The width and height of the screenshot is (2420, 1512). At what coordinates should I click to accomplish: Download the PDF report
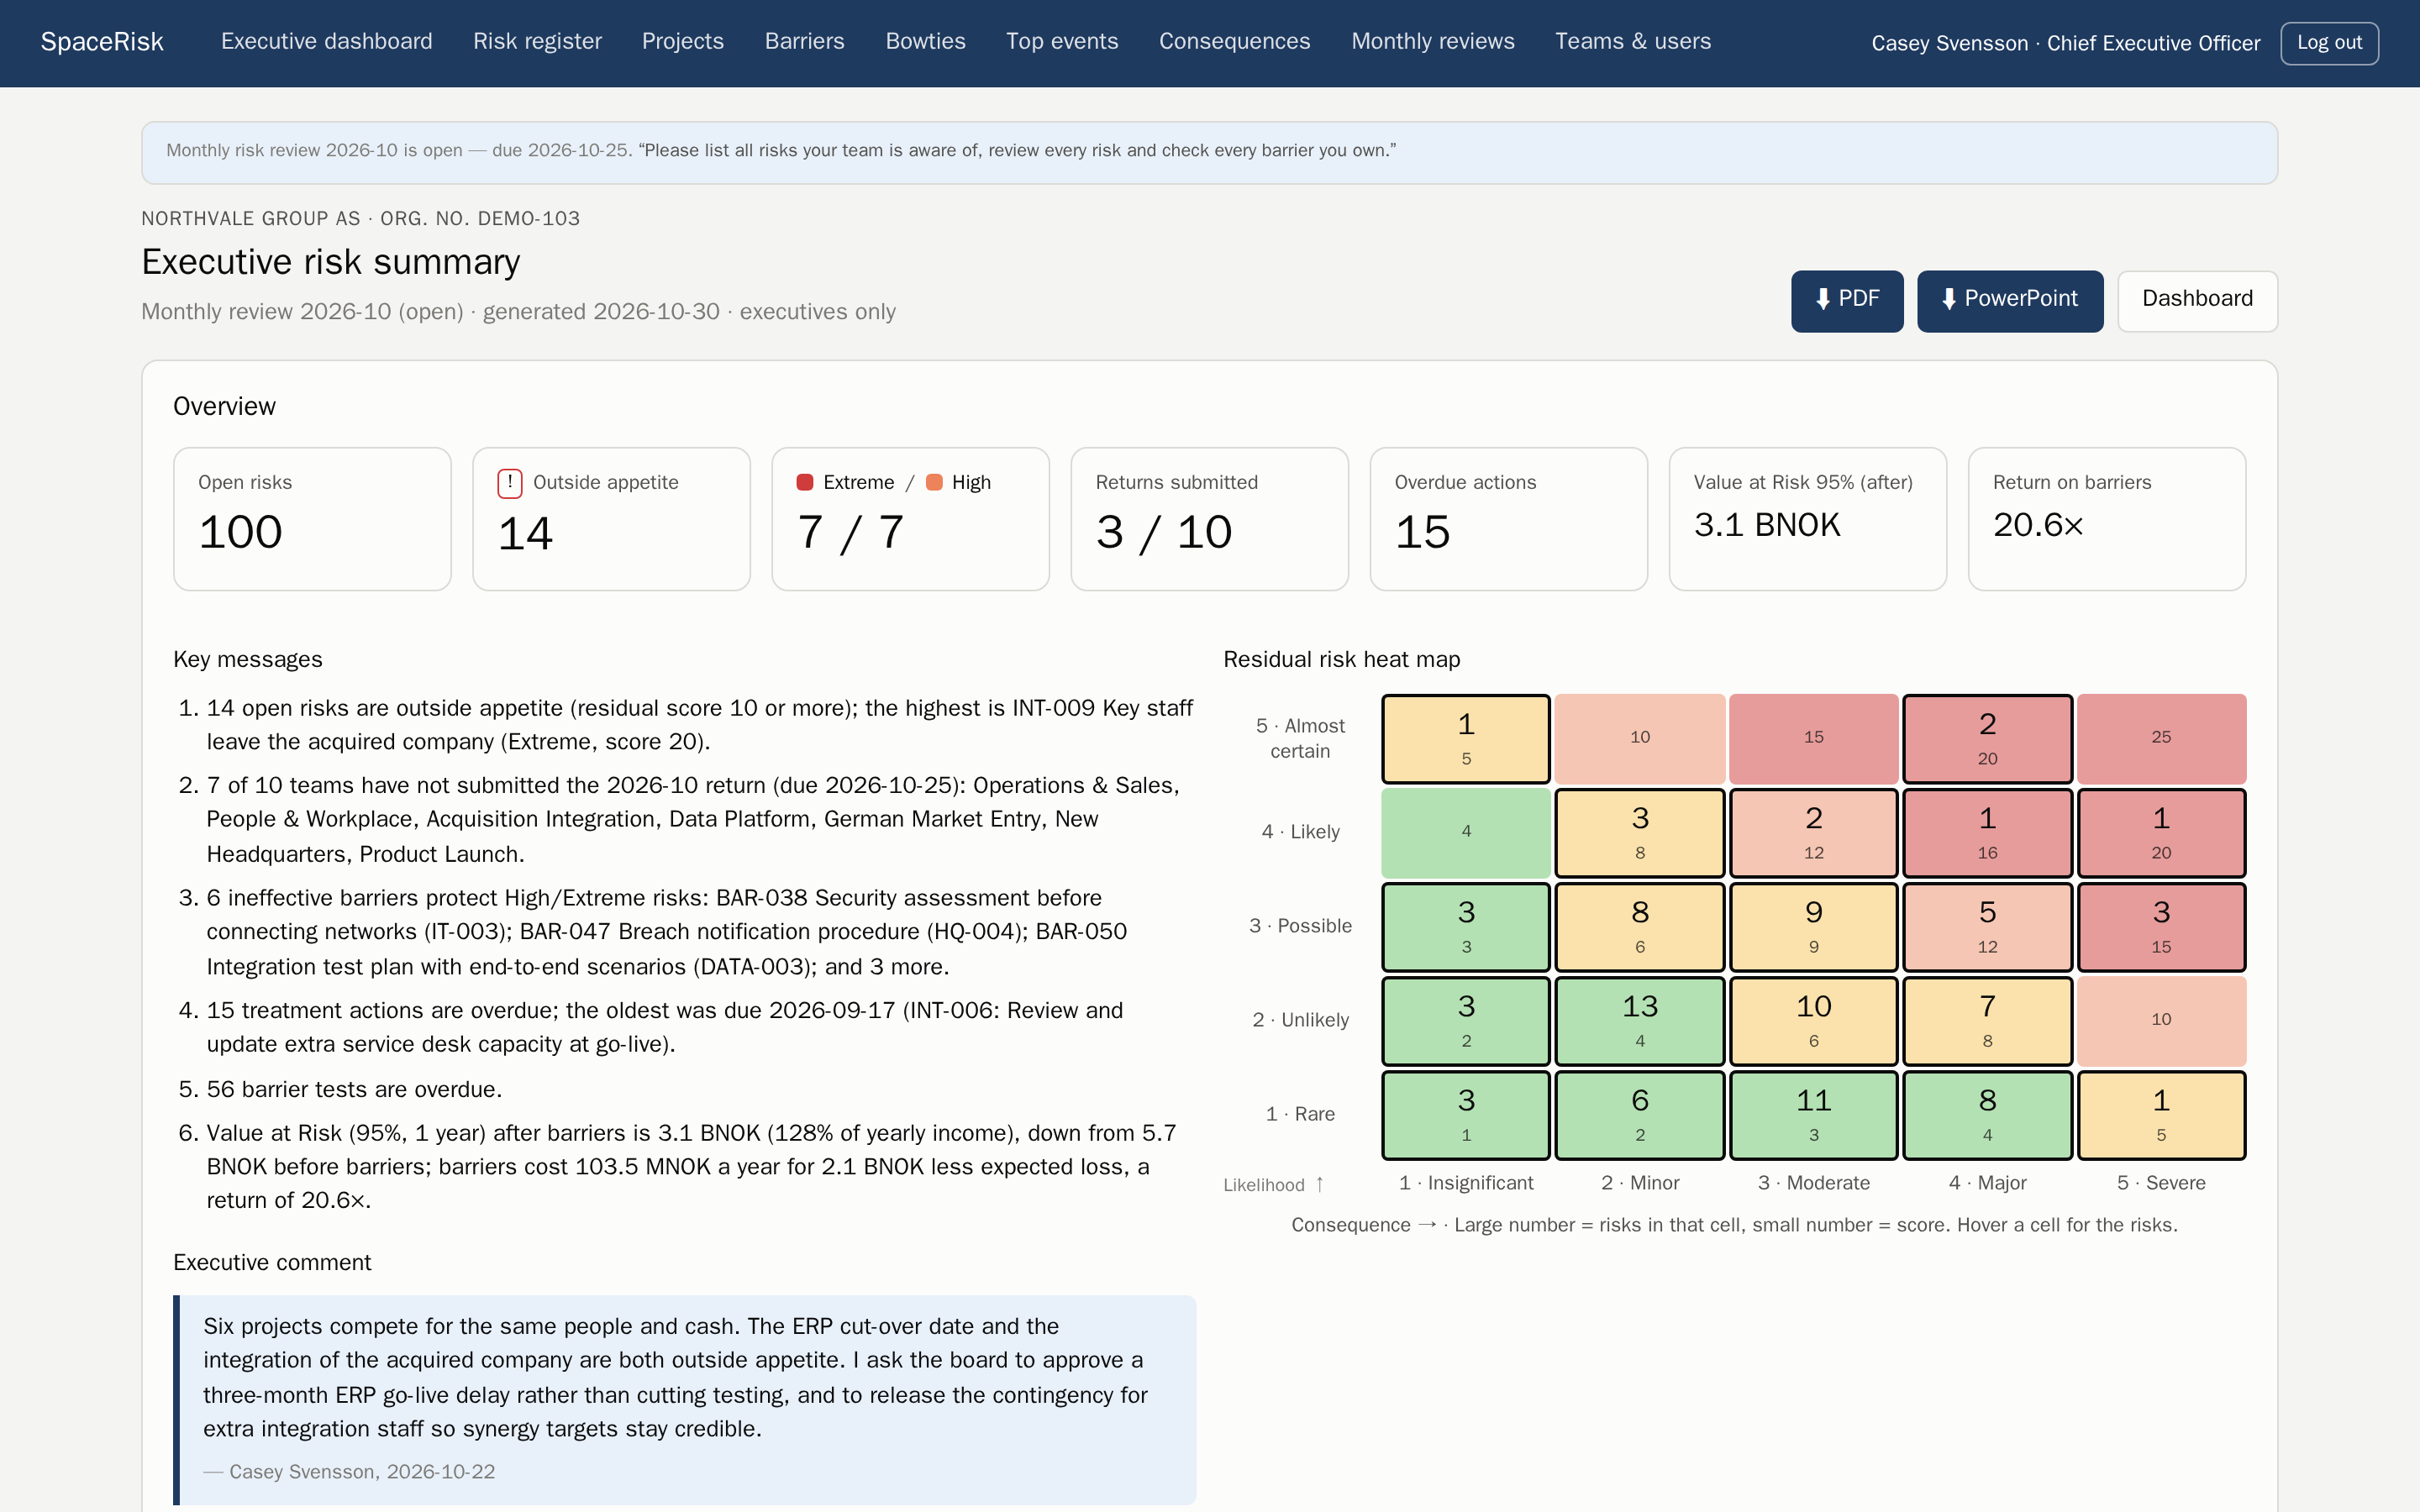click(x=1847, y=300)
